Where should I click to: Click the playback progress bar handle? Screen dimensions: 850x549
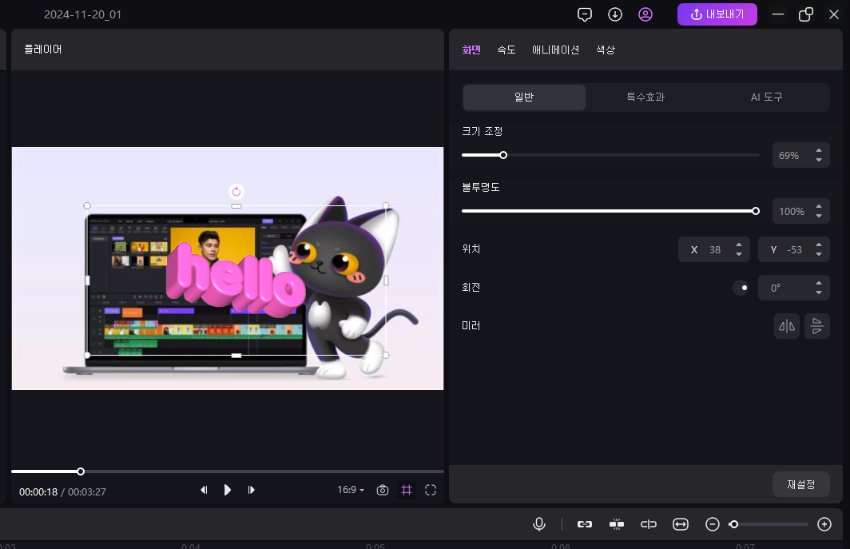point(80,472)
